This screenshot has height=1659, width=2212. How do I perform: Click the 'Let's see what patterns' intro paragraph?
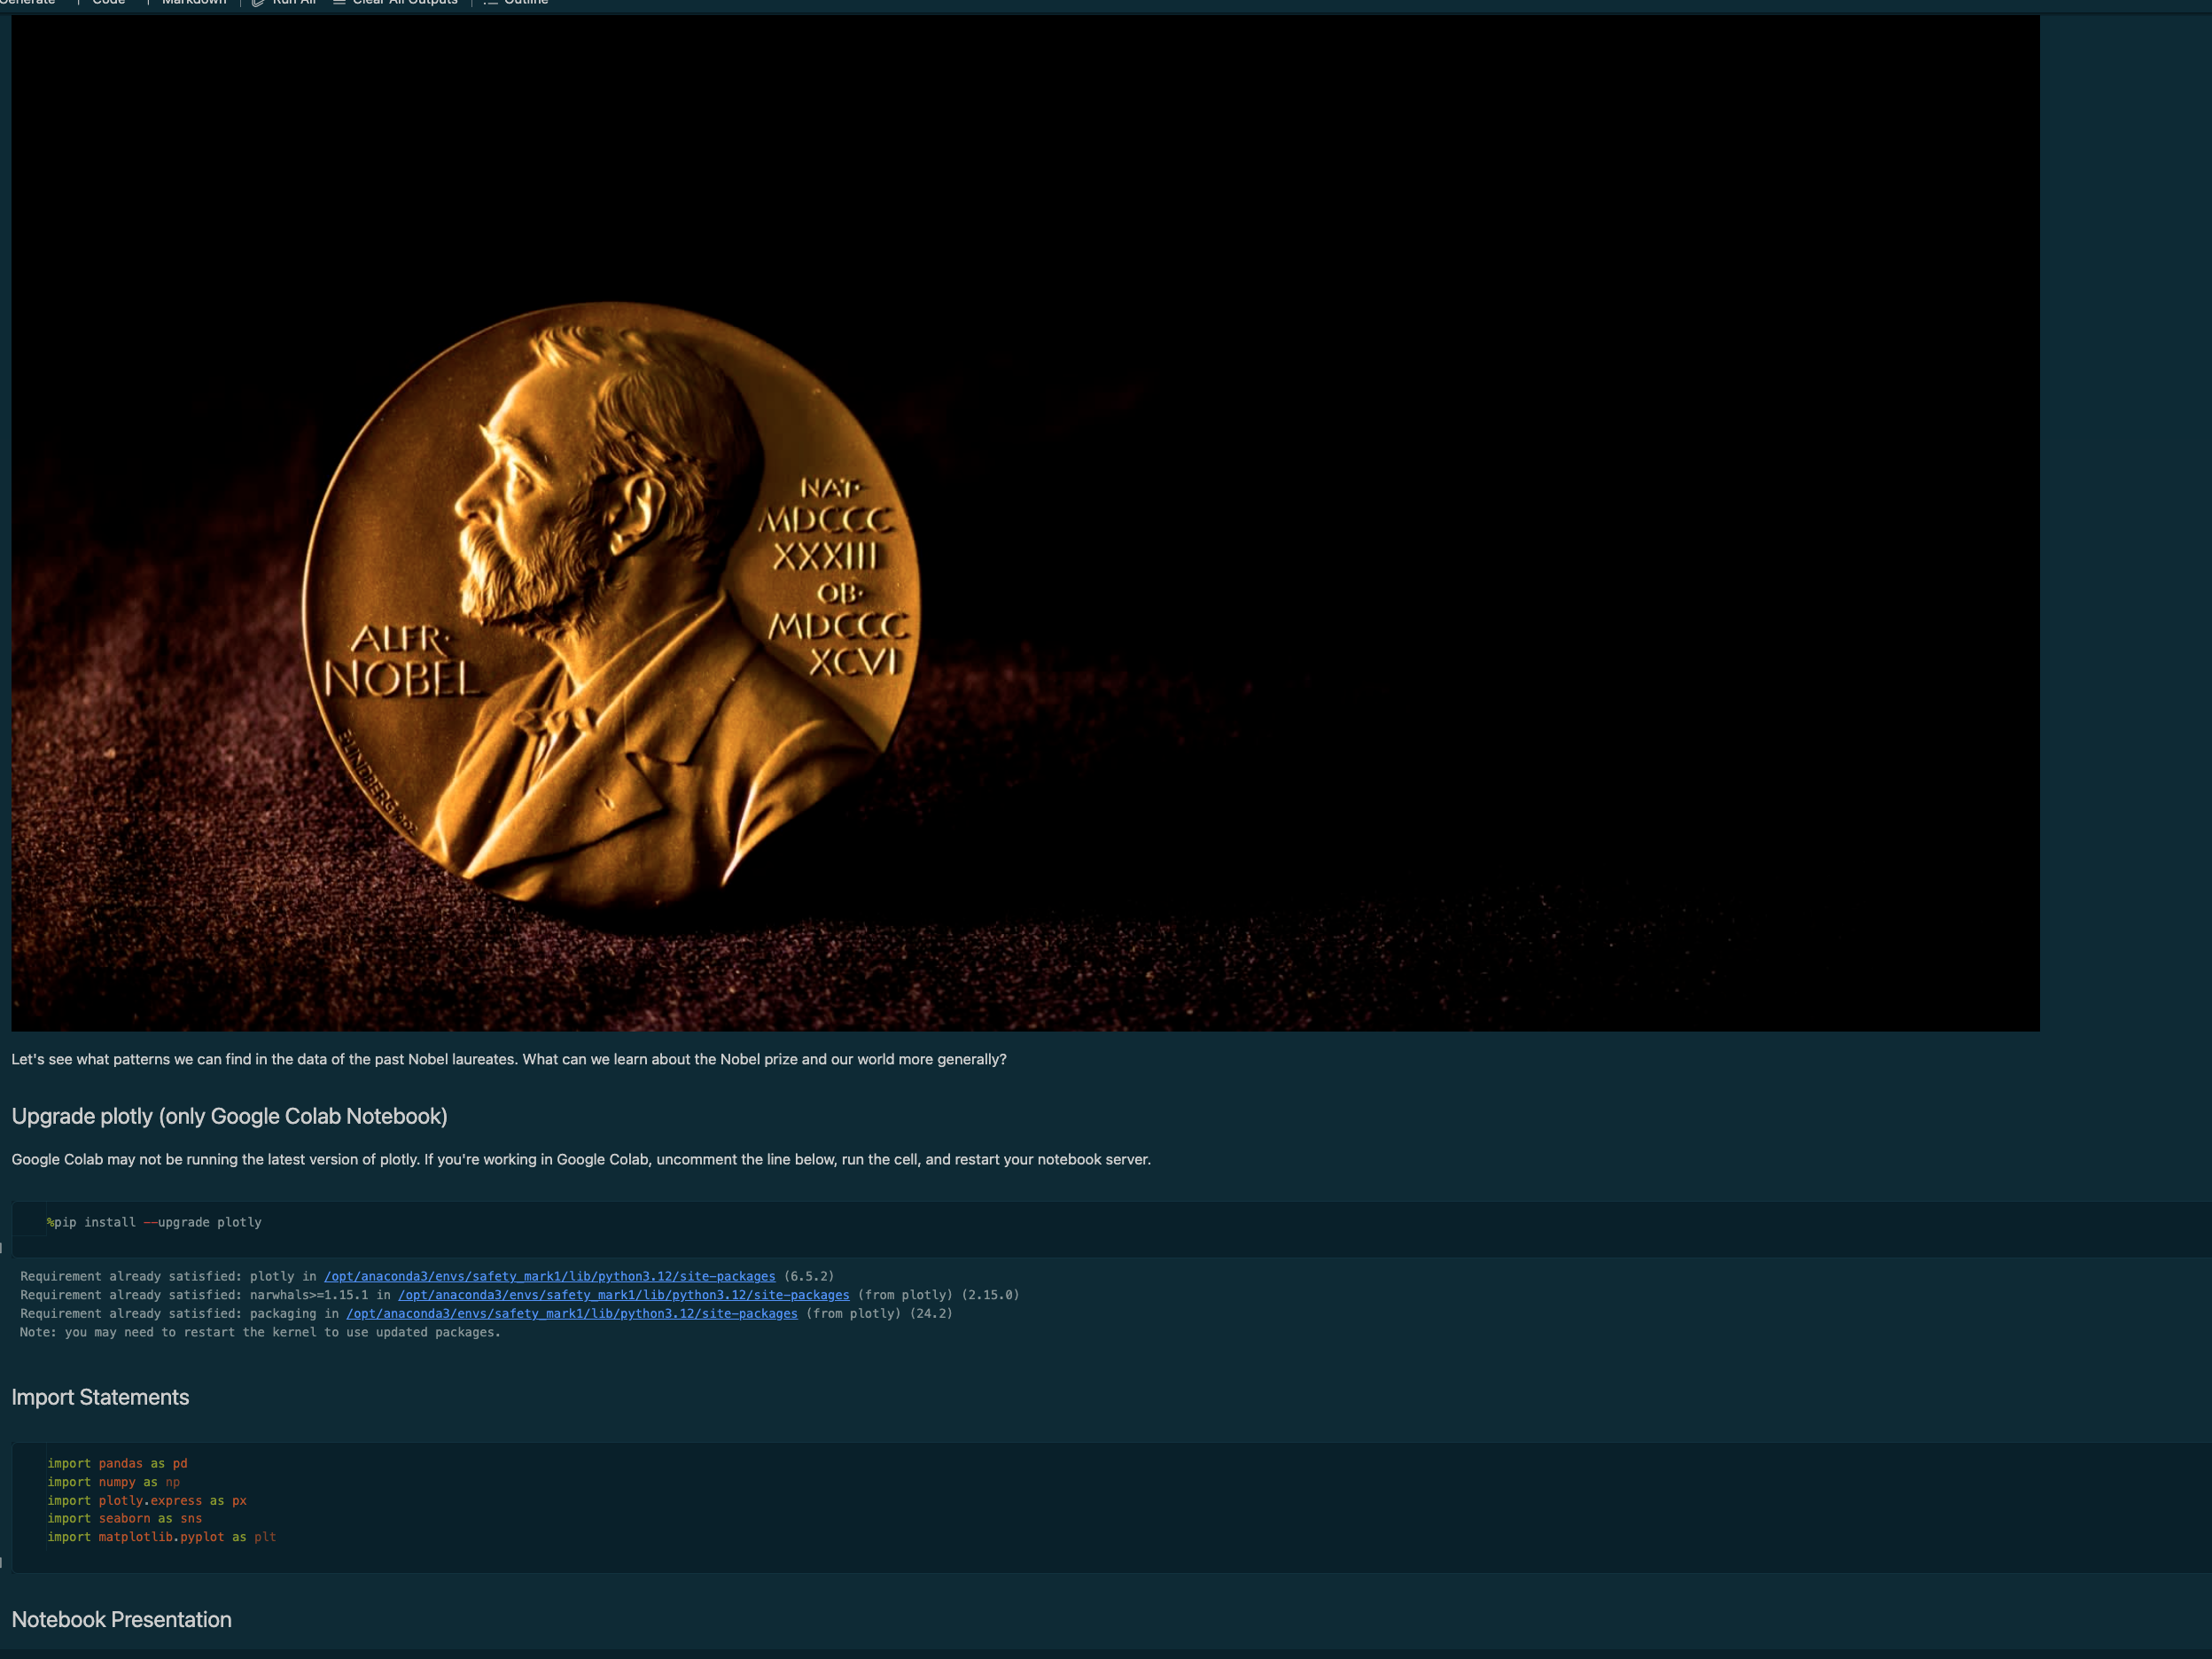tap(509, 1059)
